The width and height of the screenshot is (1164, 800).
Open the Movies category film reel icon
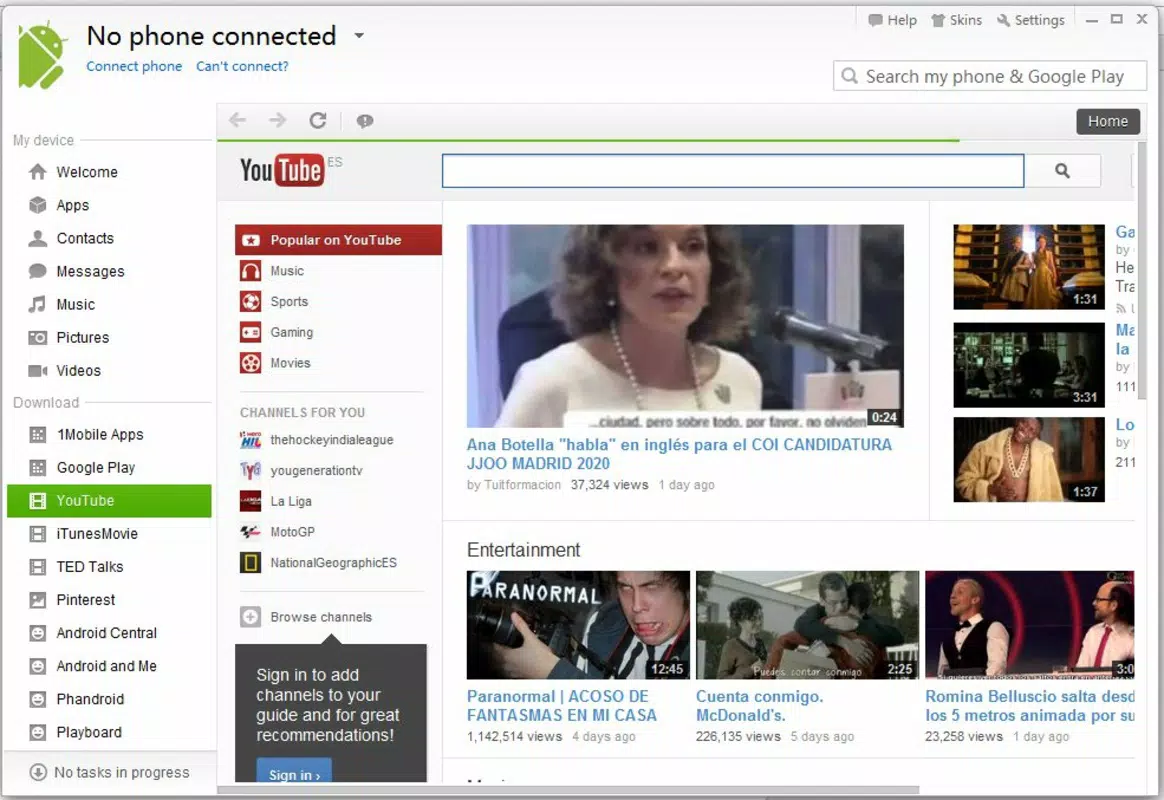coord(251,363)
